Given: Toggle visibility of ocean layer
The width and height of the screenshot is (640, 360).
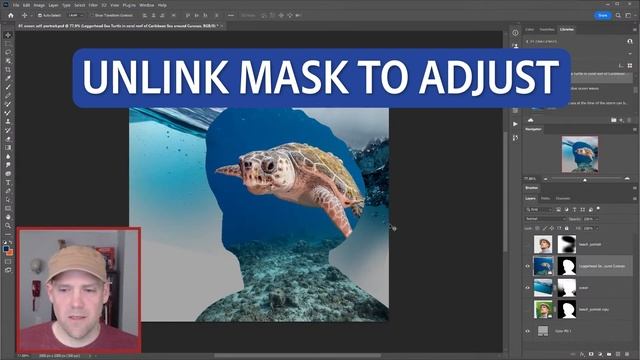Looking at the screenshot, I should tap(527, 288).
